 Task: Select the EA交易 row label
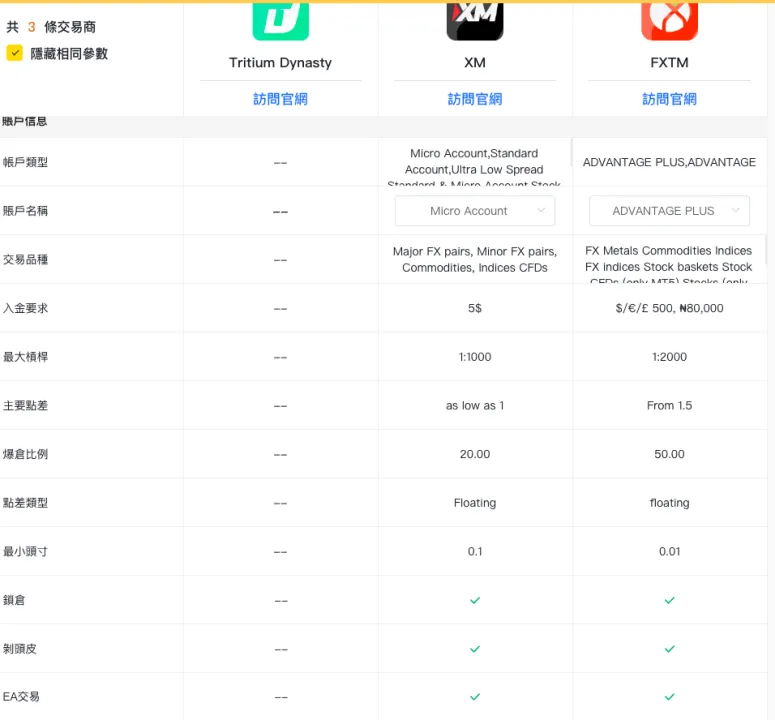click(x=21, y=697)
